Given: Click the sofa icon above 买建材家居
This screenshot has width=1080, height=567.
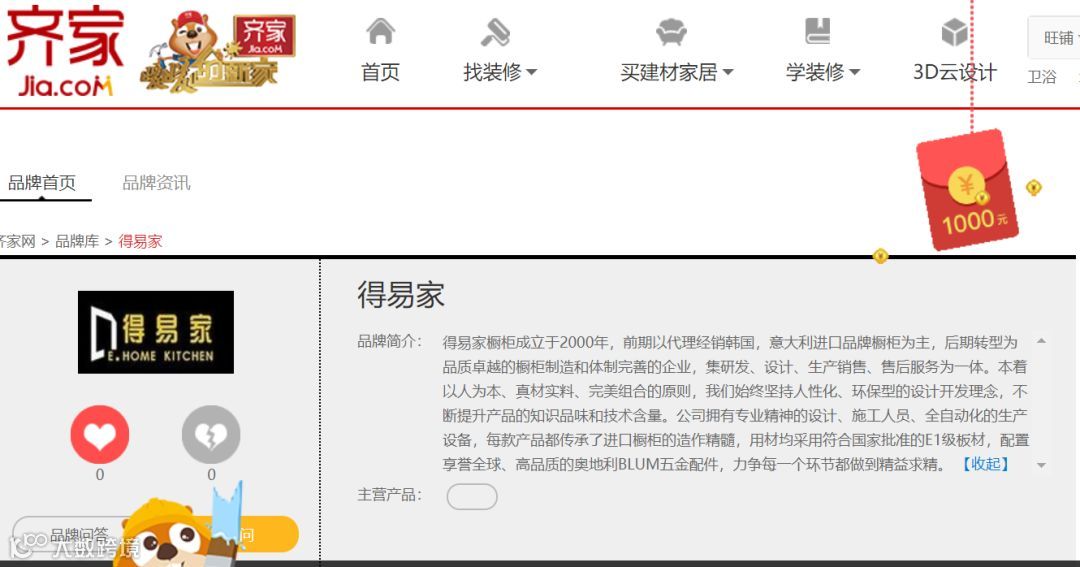Looking at the screenshot, I should [671, 32].
